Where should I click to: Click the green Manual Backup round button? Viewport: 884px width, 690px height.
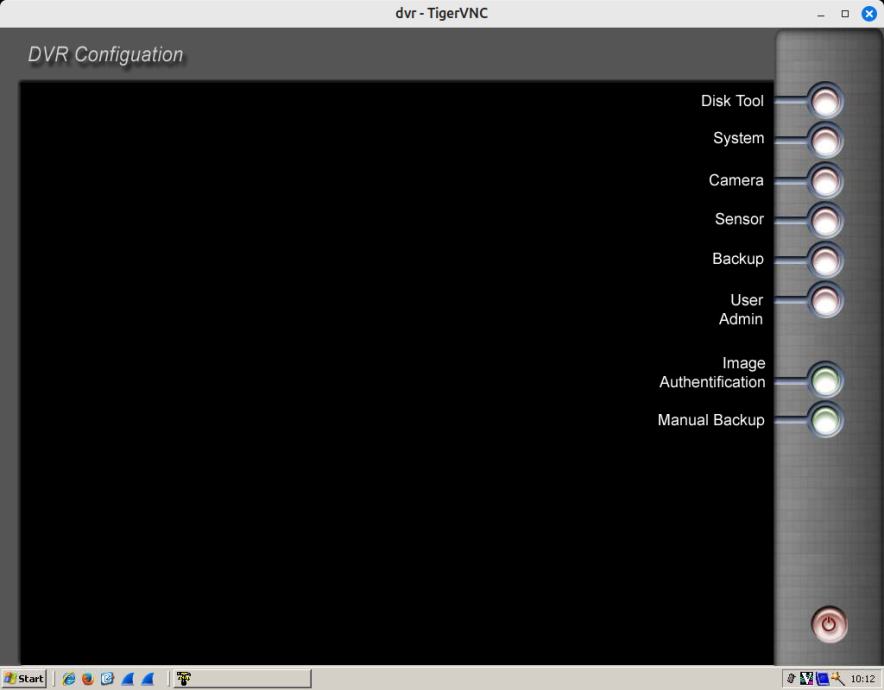pyautogui.click(x=825, y=420)
